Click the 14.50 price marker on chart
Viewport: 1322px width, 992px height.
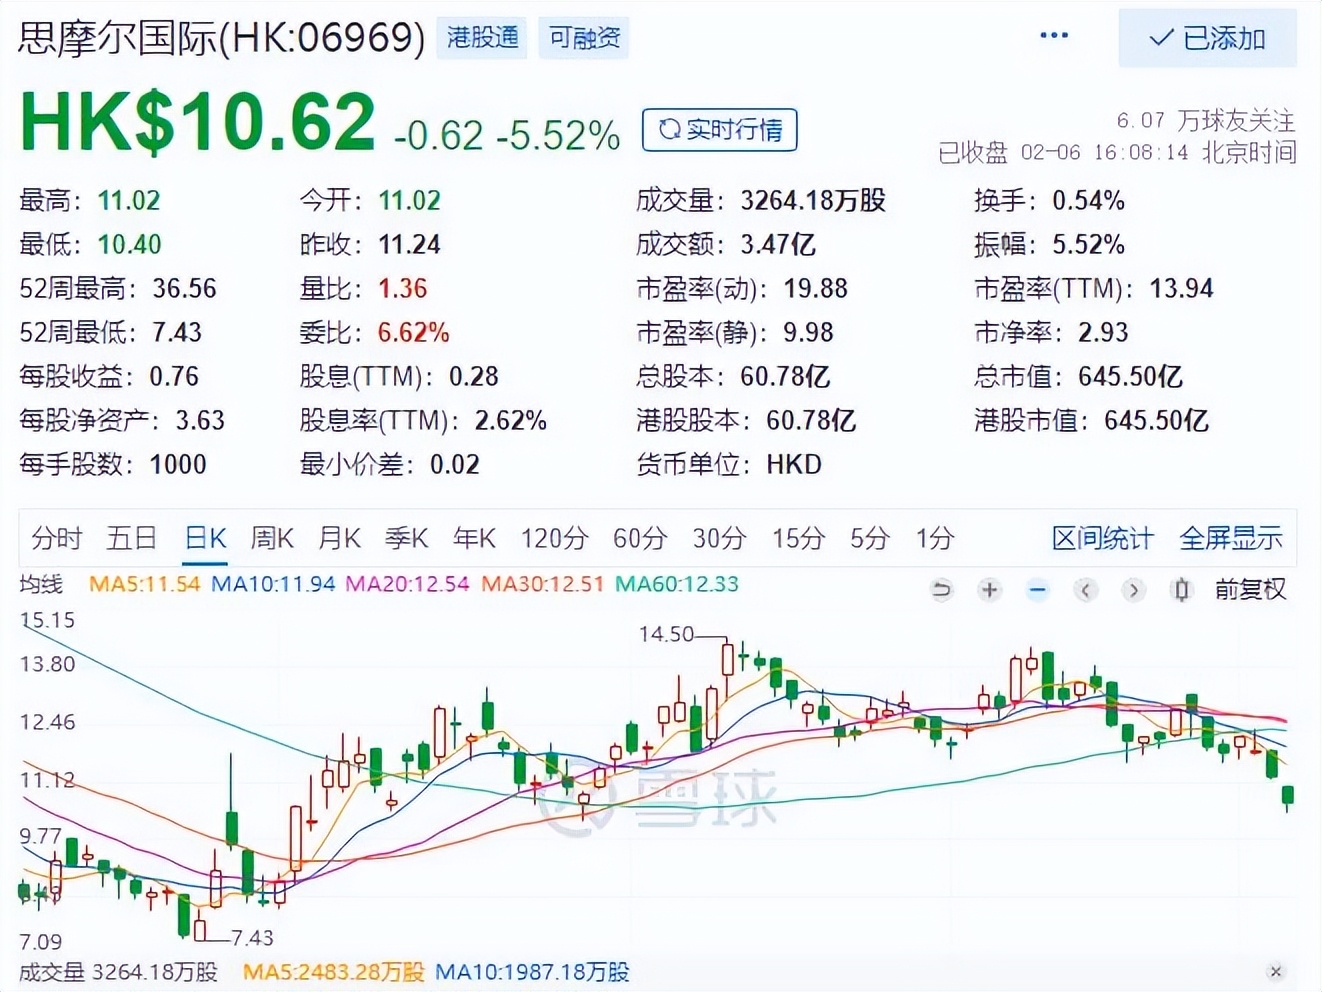667,633
